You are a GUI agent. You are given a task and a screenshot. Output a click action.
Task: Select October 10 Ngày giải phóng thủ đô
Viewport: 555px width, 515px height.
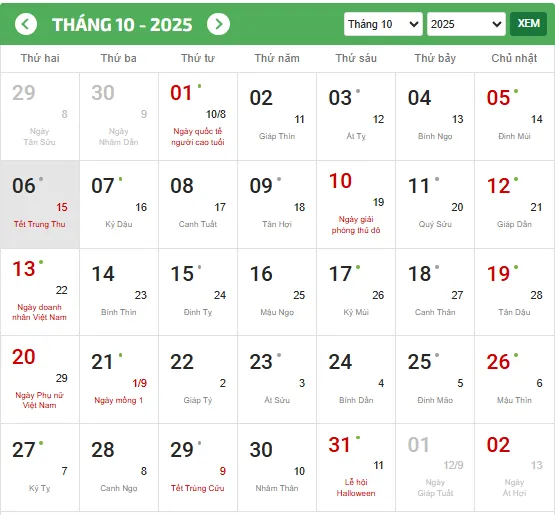[x=356, y=205]
